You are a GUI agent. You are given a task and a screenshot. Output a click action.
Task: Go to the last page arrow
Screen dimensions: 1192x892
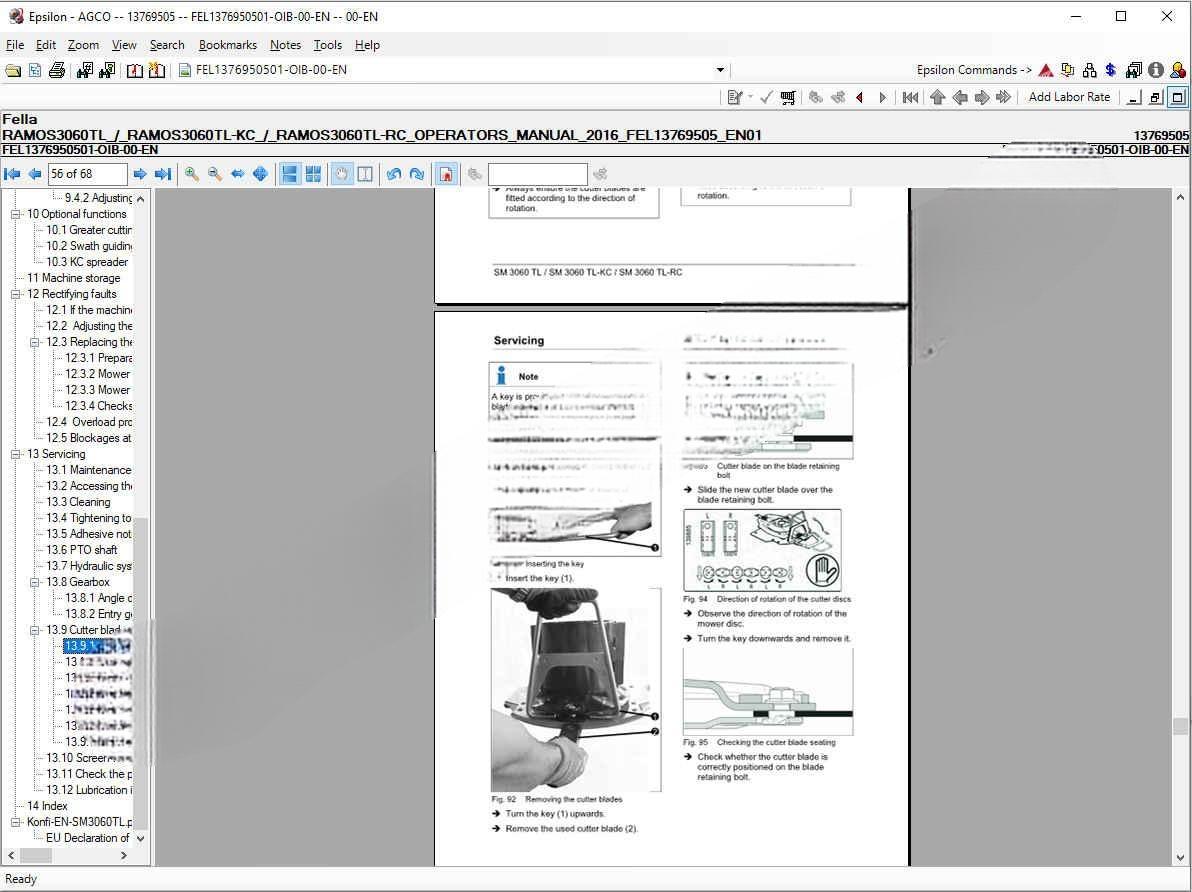(163, 174)
